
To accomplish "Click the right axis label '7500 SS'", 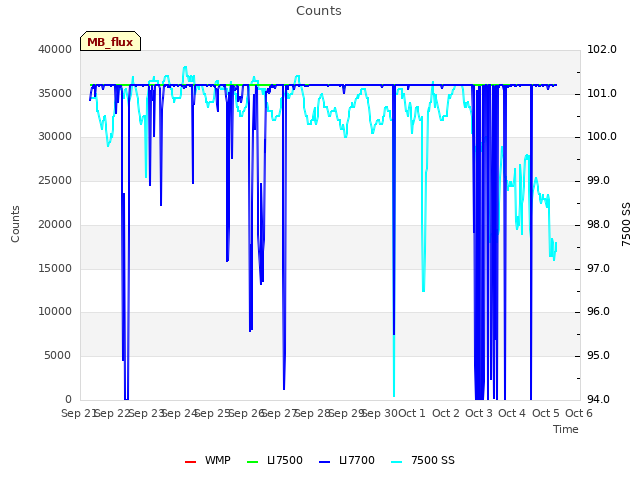I will pos(626,224).
